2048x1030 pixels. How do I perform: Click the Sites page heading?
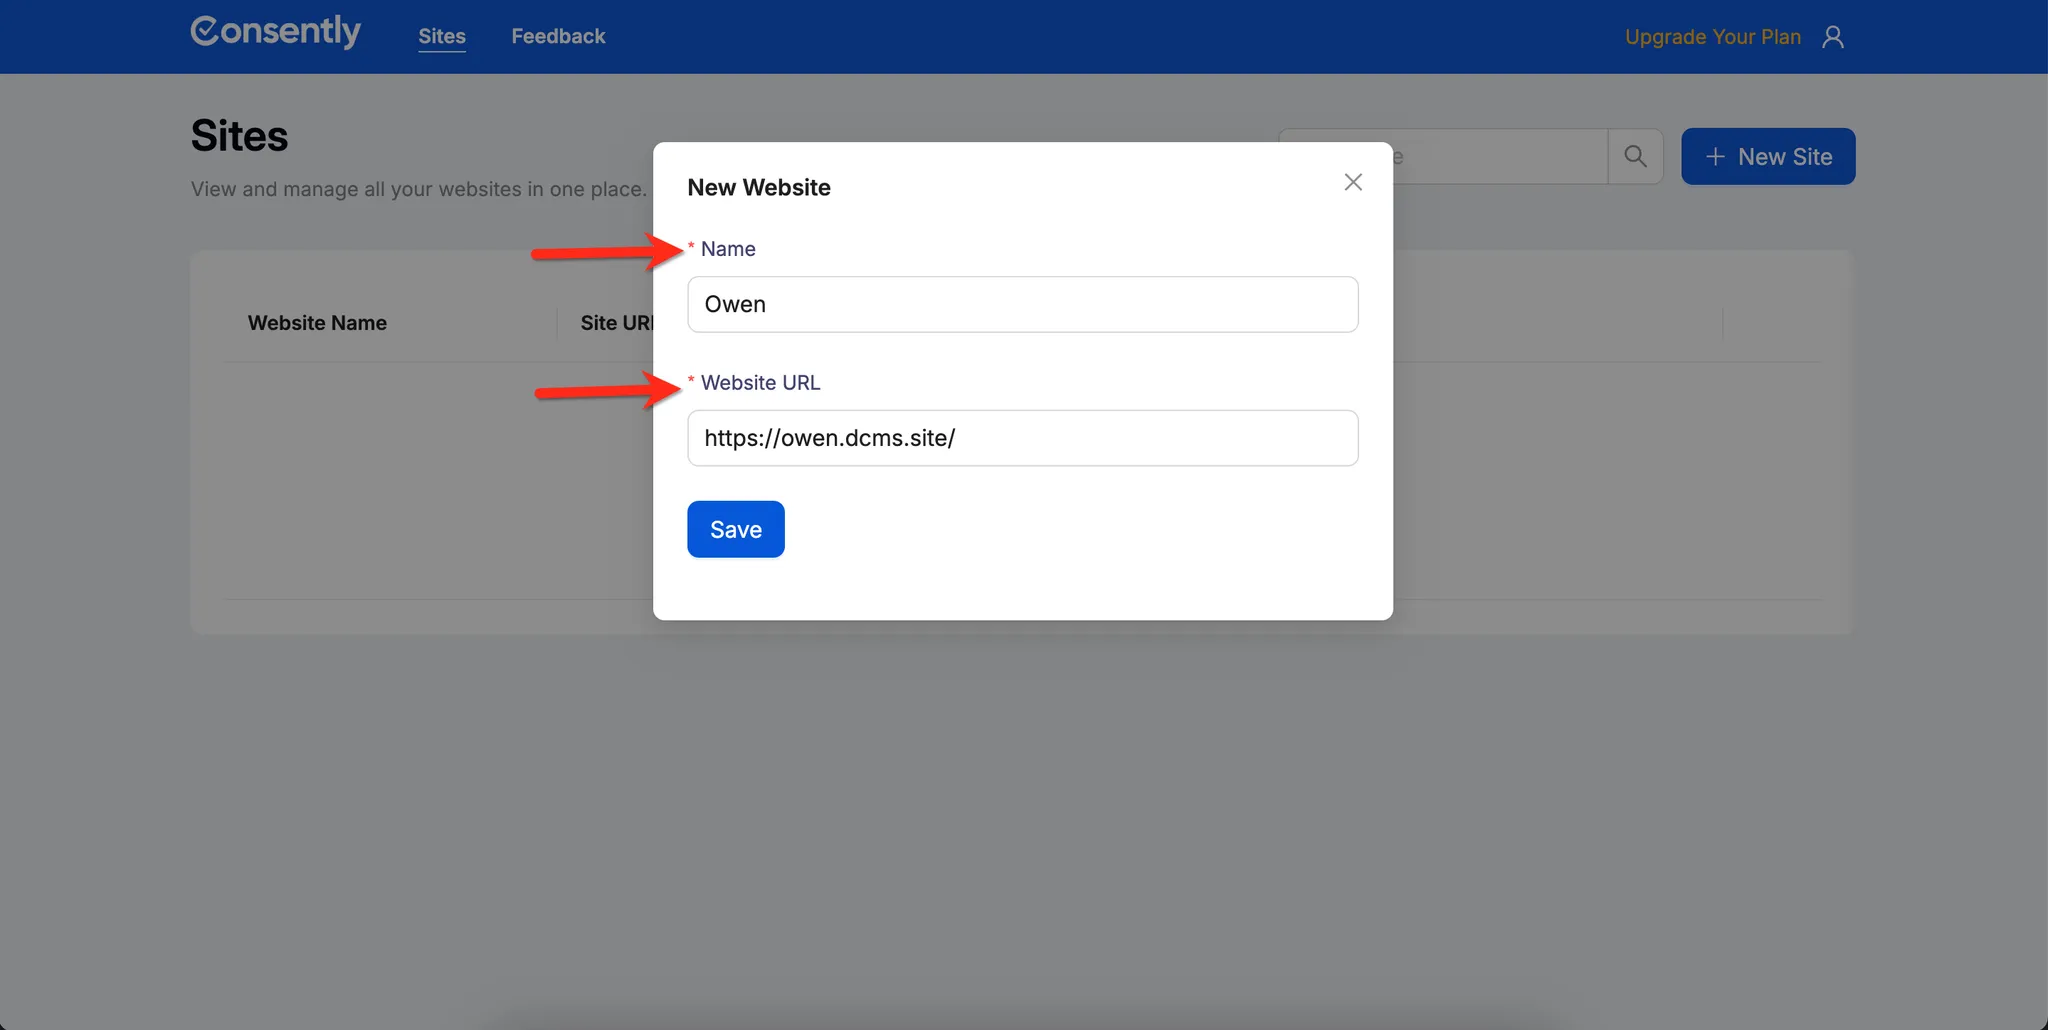tap(239, 136)
